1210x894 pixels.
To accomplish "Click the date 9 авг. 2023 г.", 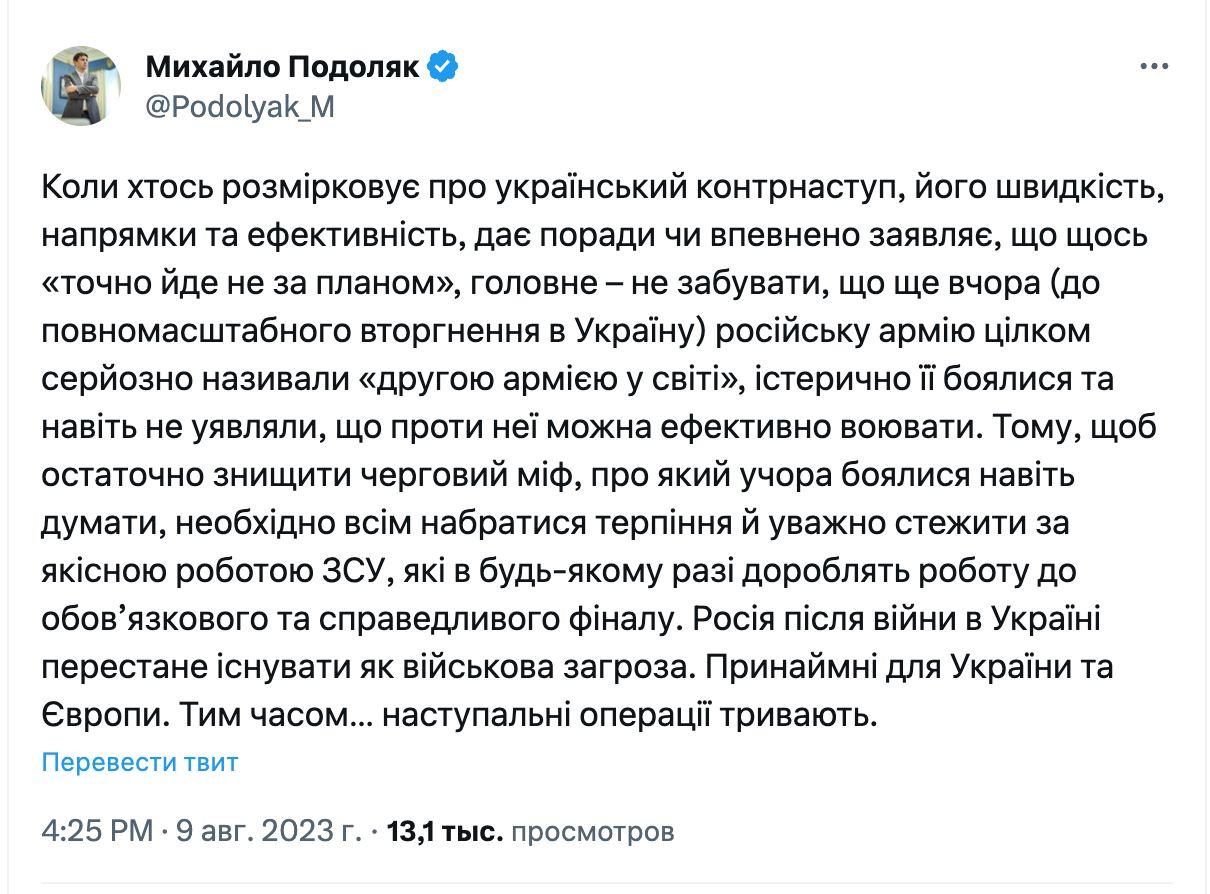I will tap(270, 831).
